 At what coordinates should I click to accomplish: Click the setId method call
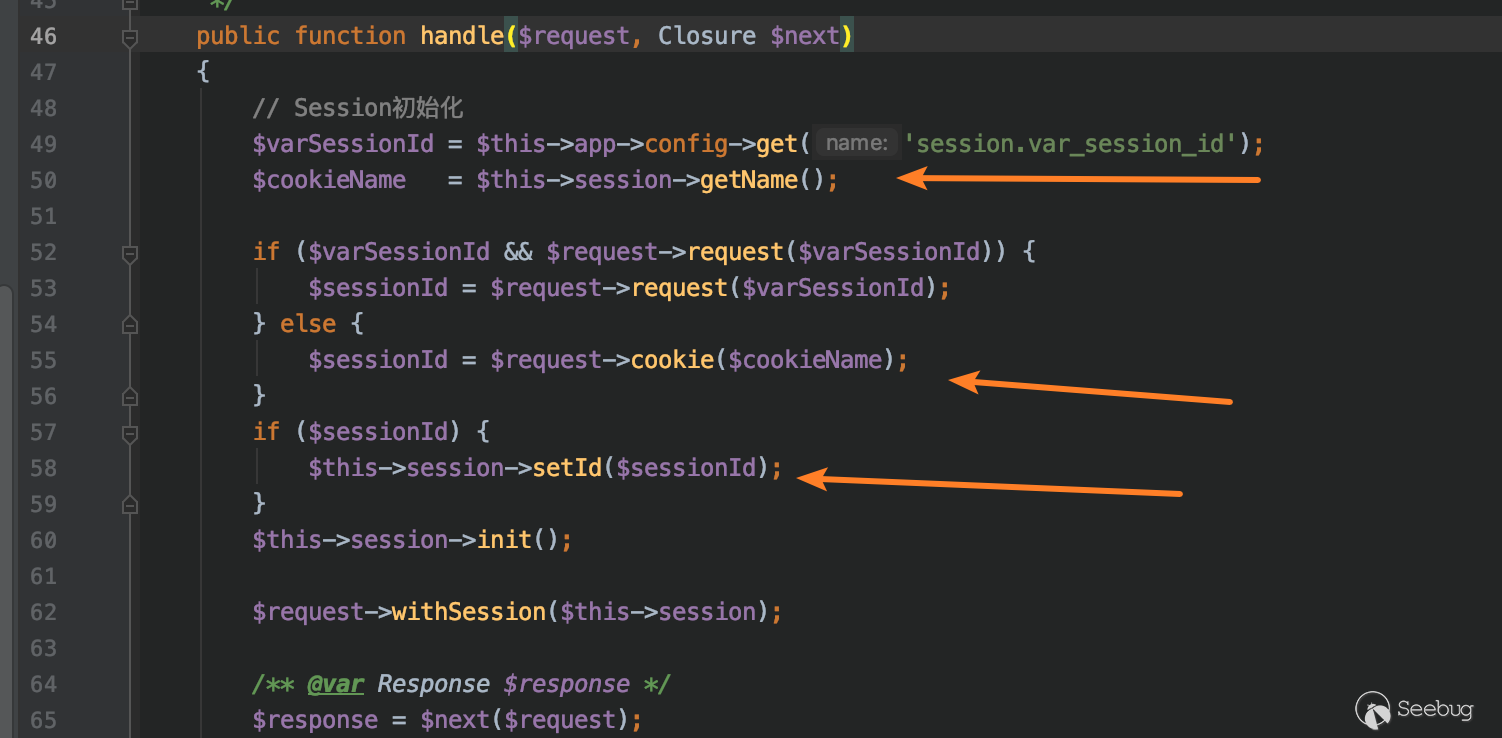point(566,468)
